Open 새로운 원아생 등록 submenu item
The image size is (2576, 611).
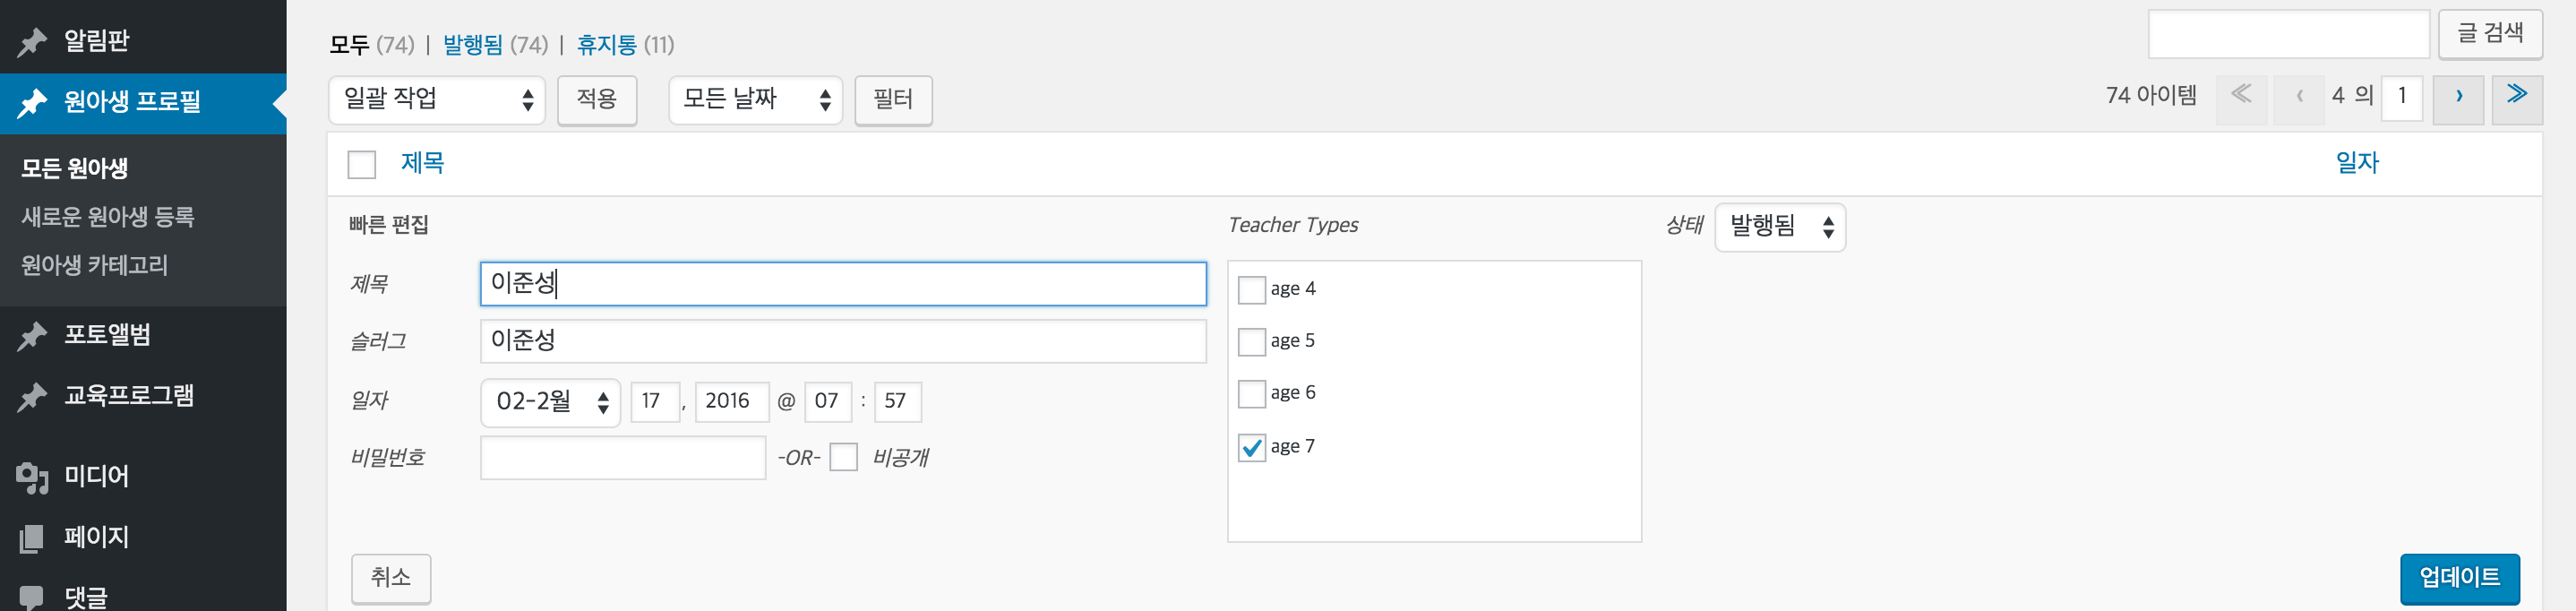108,217
